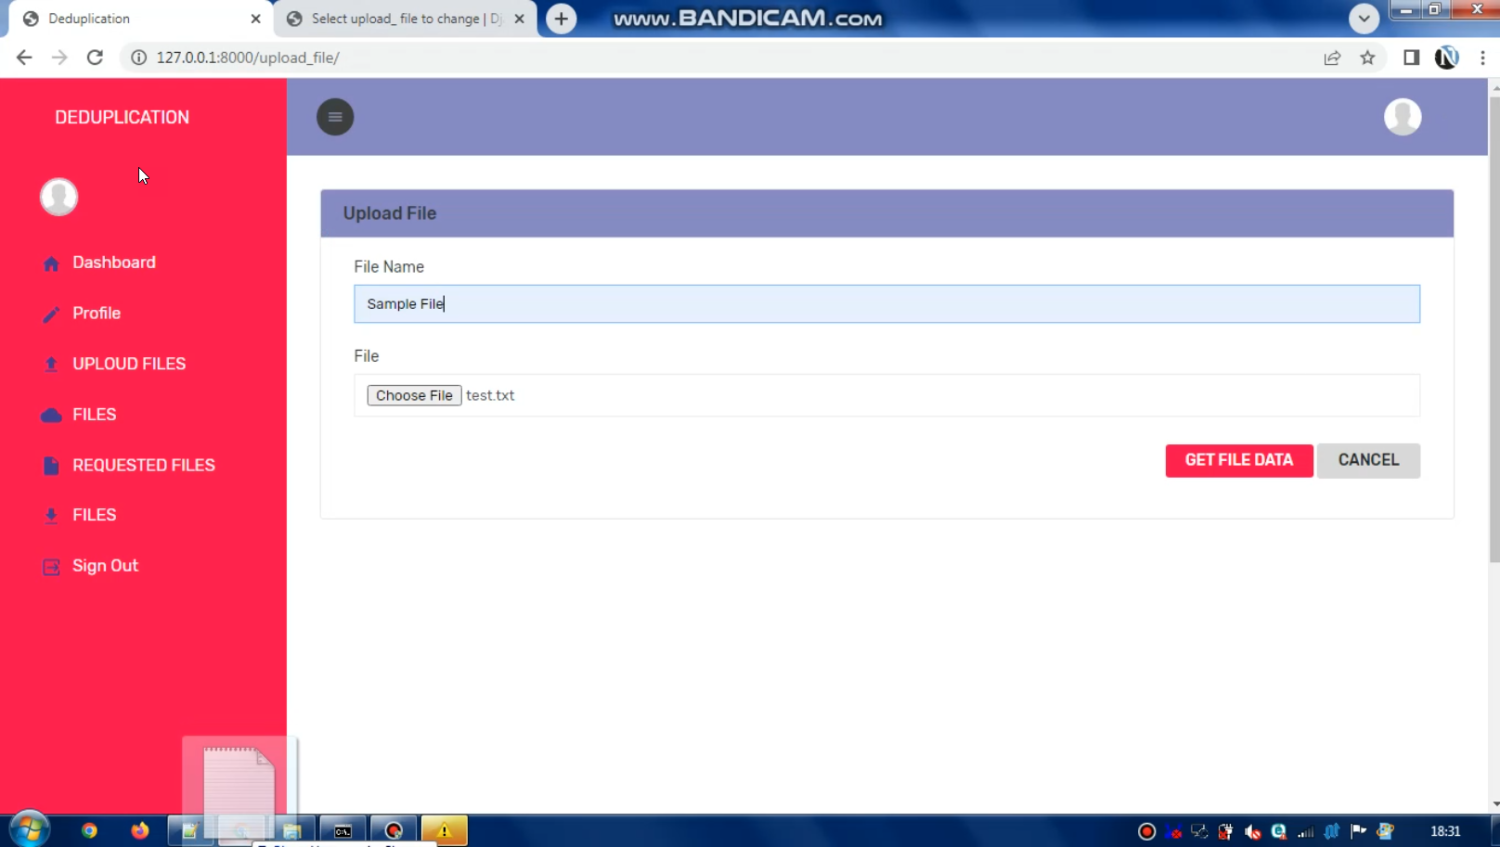Image resolution: width=1500 pixels, height=847 pixels.
Task: Open Dashboard from the sidebar
Action: pyautogui.click(x=113, y=262)
